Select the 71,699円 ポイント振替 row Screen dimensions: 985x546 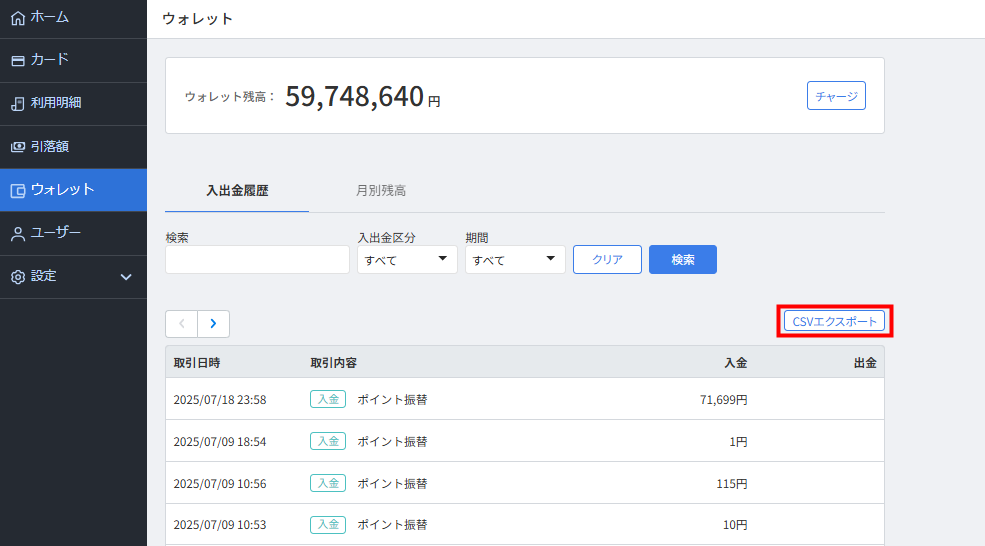coord(525,399)
